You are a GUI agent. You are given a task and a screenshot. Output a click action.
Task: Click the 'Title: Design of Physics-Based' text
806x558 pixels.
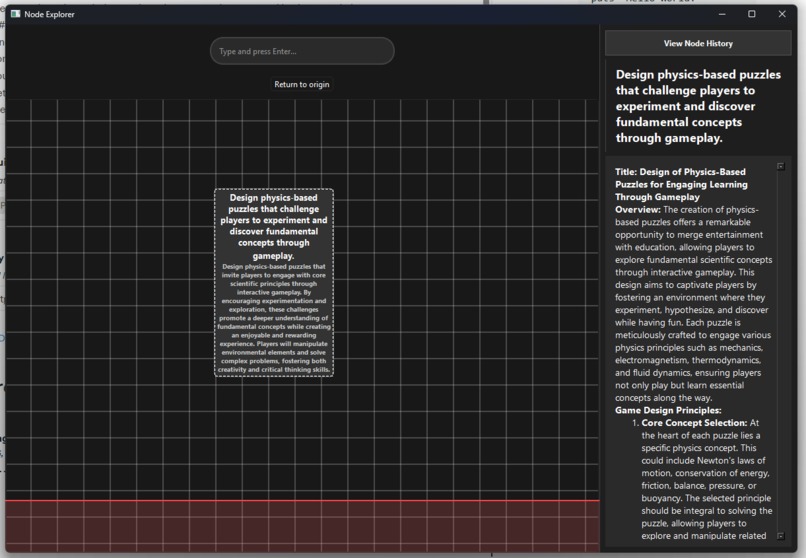(680, 172)
